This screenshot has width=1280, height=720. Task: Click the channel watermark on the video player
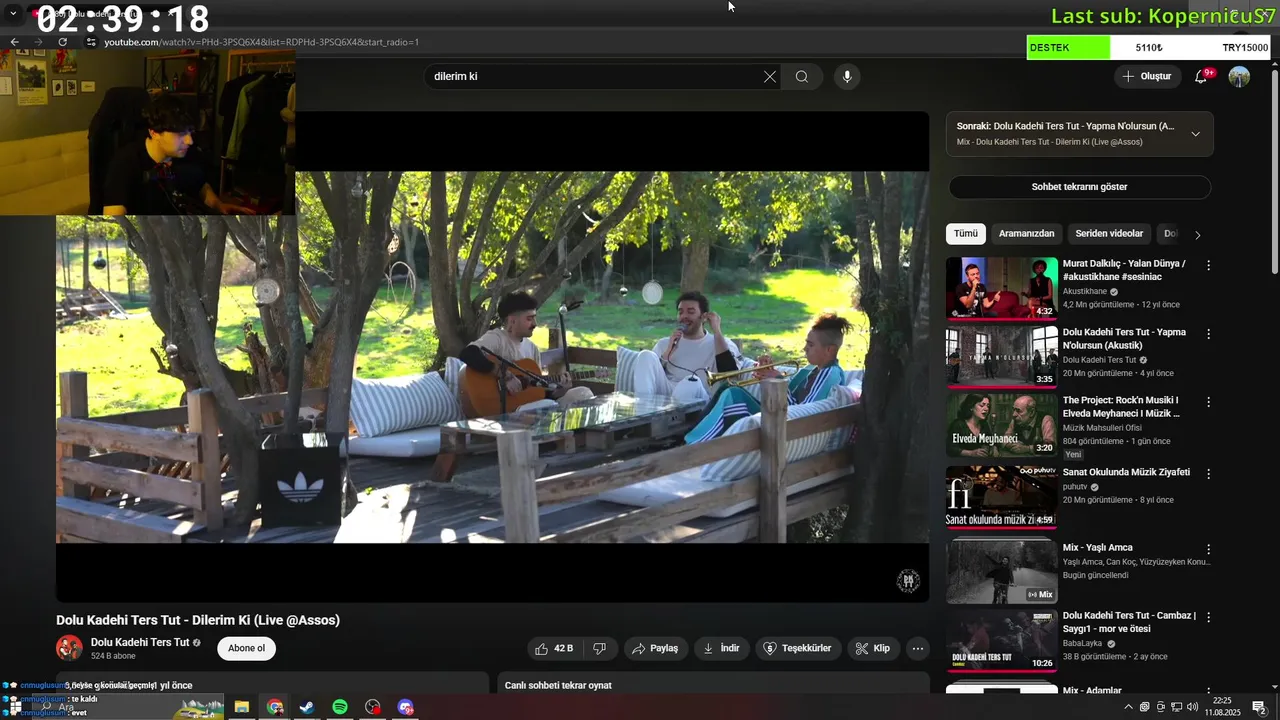pos(908,581)
